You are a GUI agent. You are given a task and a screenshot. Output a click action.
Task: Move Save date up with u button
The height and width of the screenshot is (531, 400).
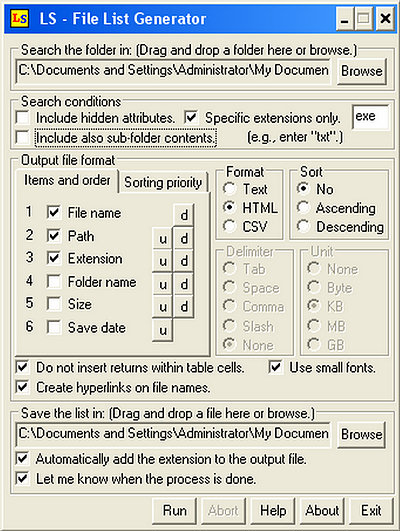tap(163, 330)
